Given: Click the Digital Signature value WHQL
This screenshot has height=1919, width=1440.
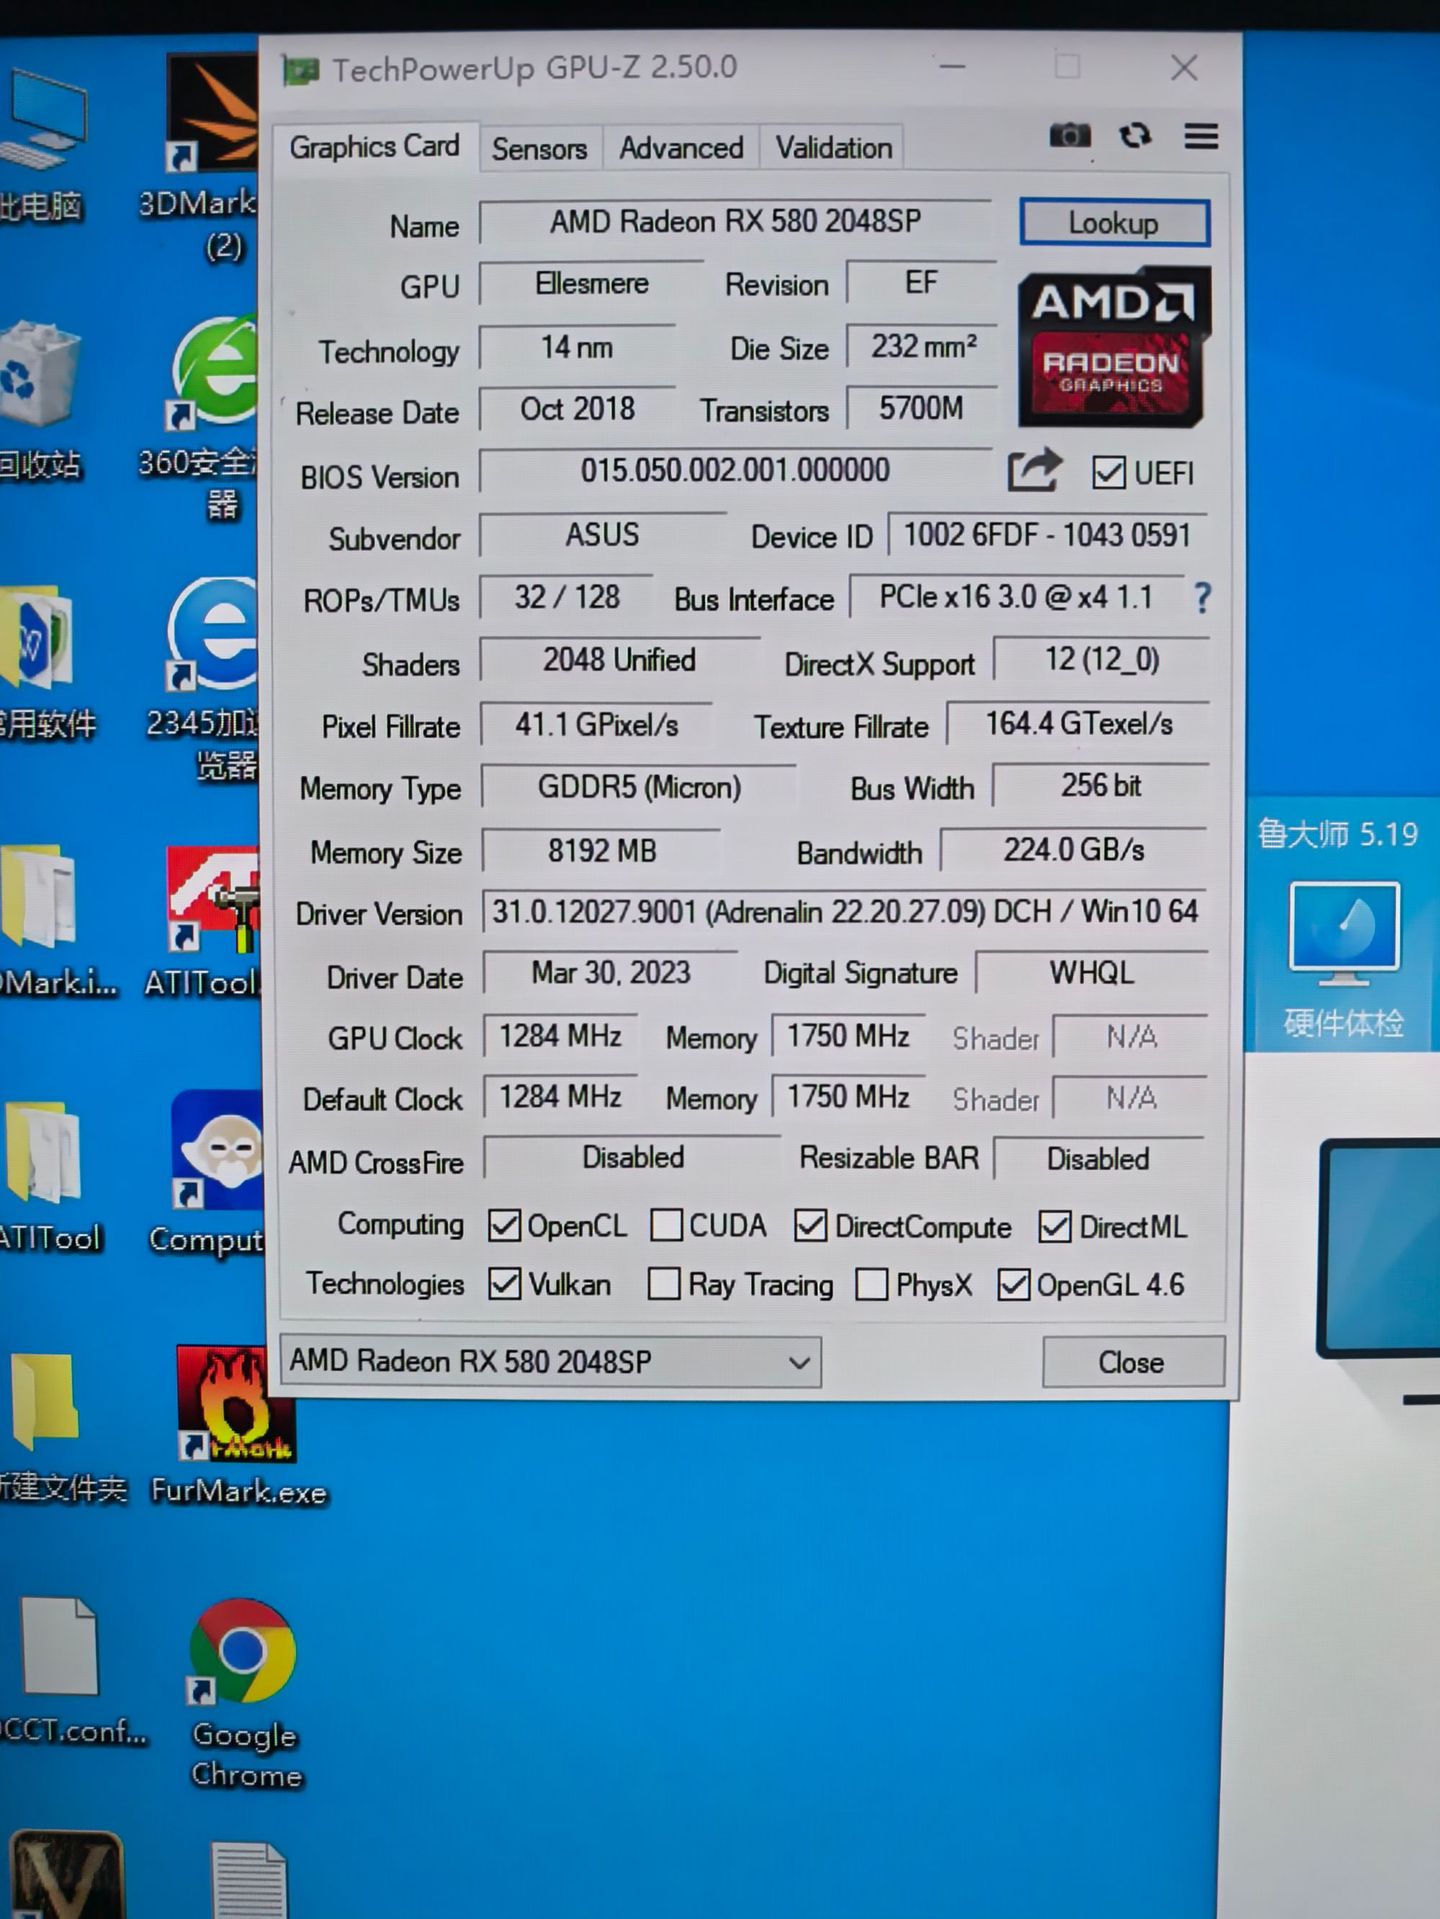Looking at the screenshot, I should (1091, 972).
